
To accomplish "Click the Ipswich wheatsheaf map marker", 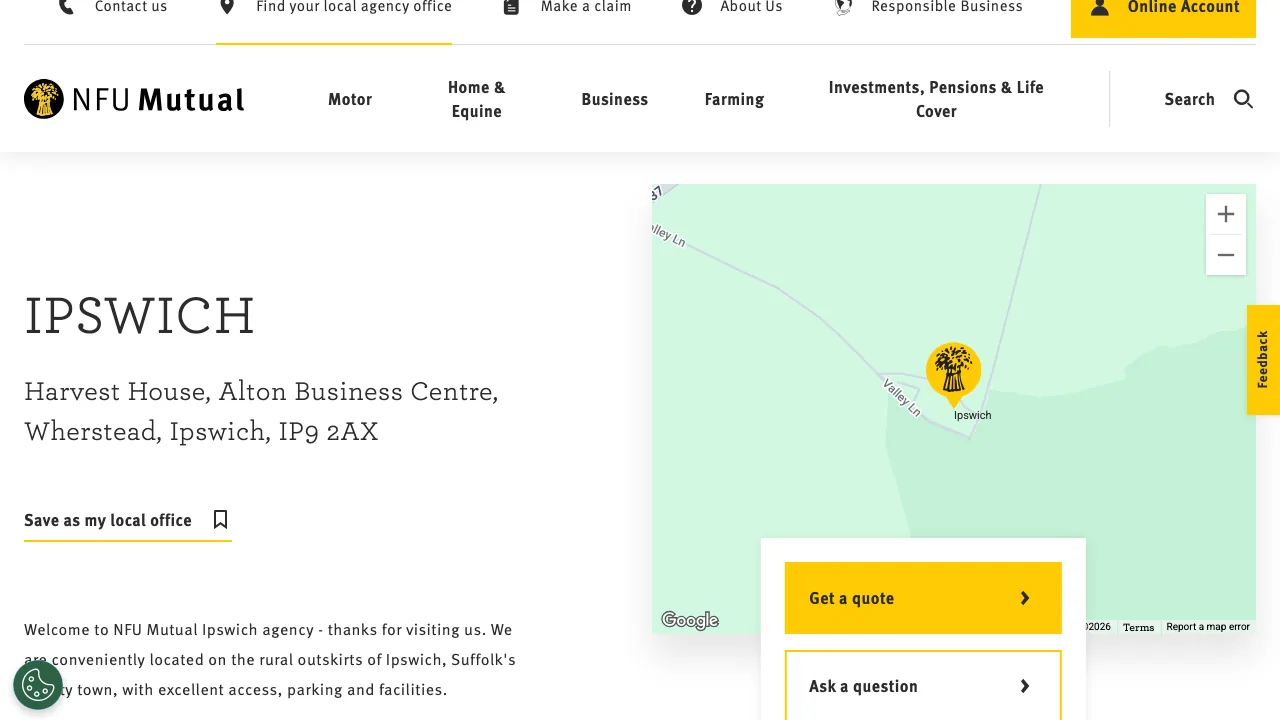I will tap(953, 371).
